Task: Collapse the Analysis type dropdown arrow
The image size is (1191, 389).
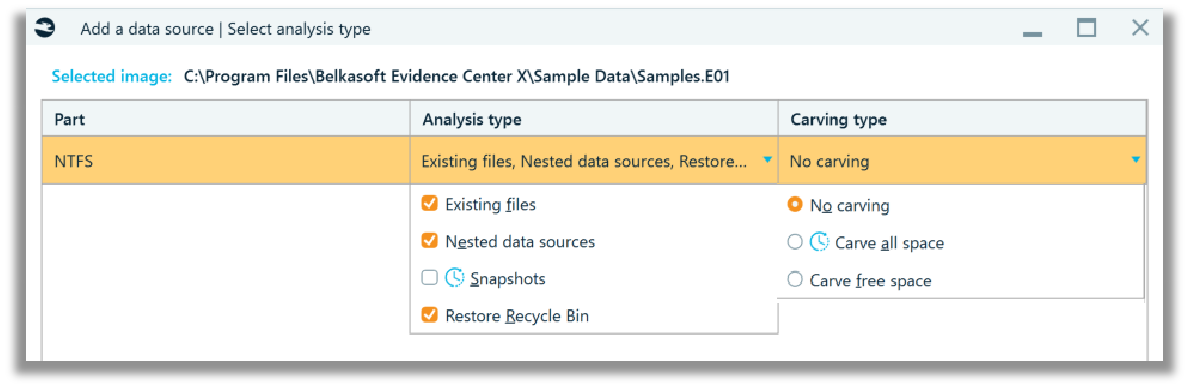Action: 767,160
